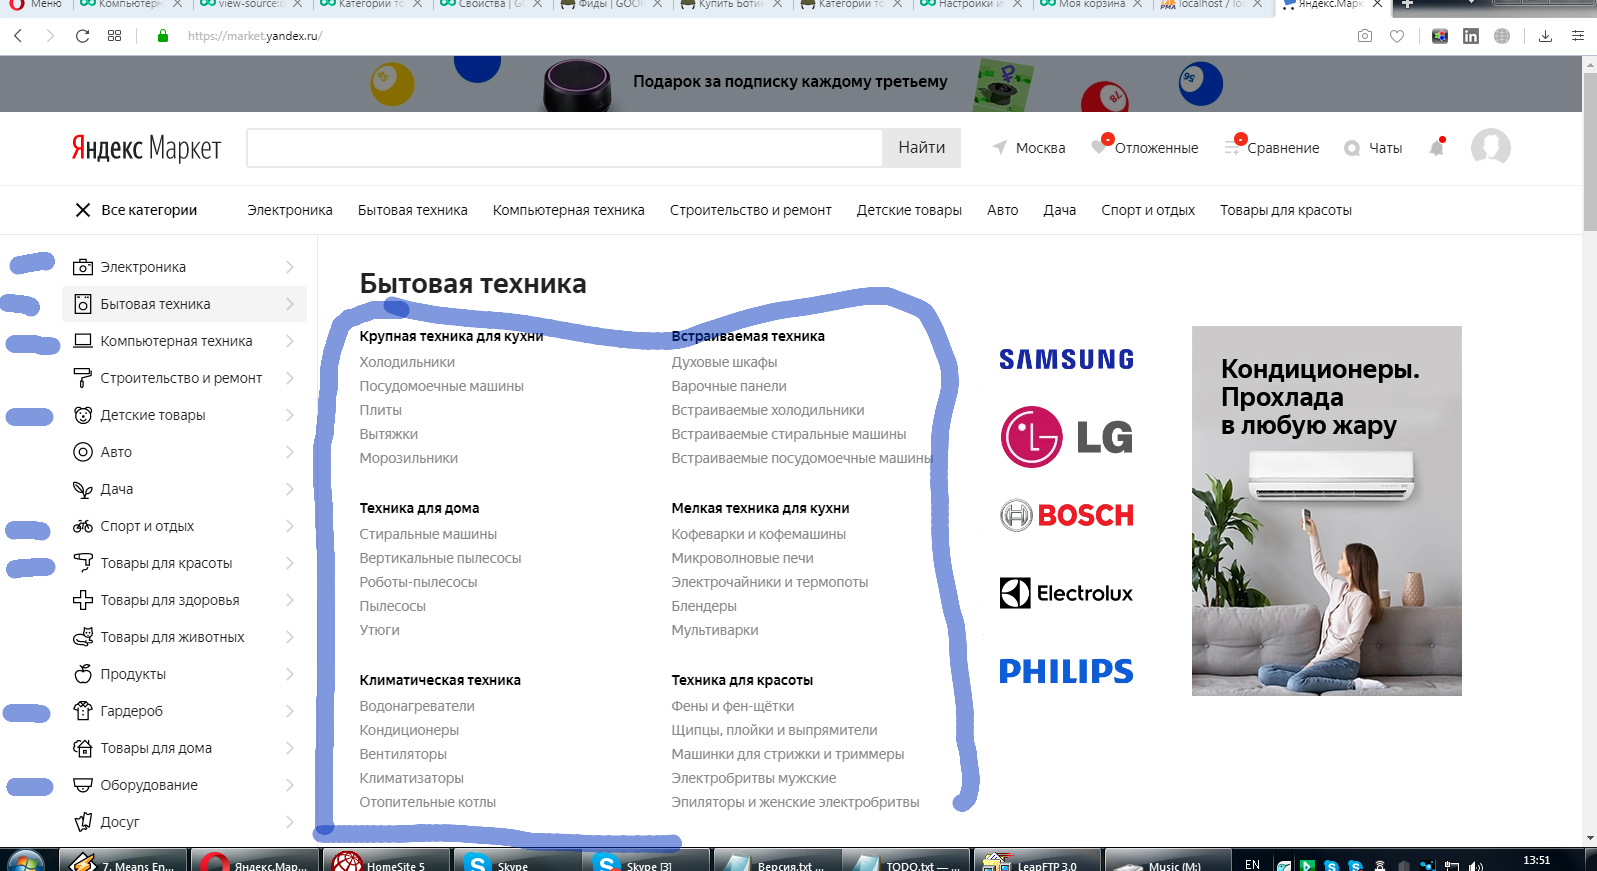Open Компьютерная техника in top navigation bar

click(x=569, y=210)
